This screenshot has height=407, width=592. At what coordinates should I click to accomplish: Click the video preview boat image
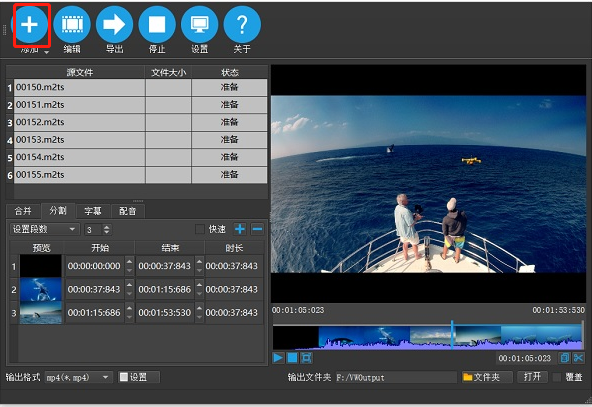(x=428, y=184)
